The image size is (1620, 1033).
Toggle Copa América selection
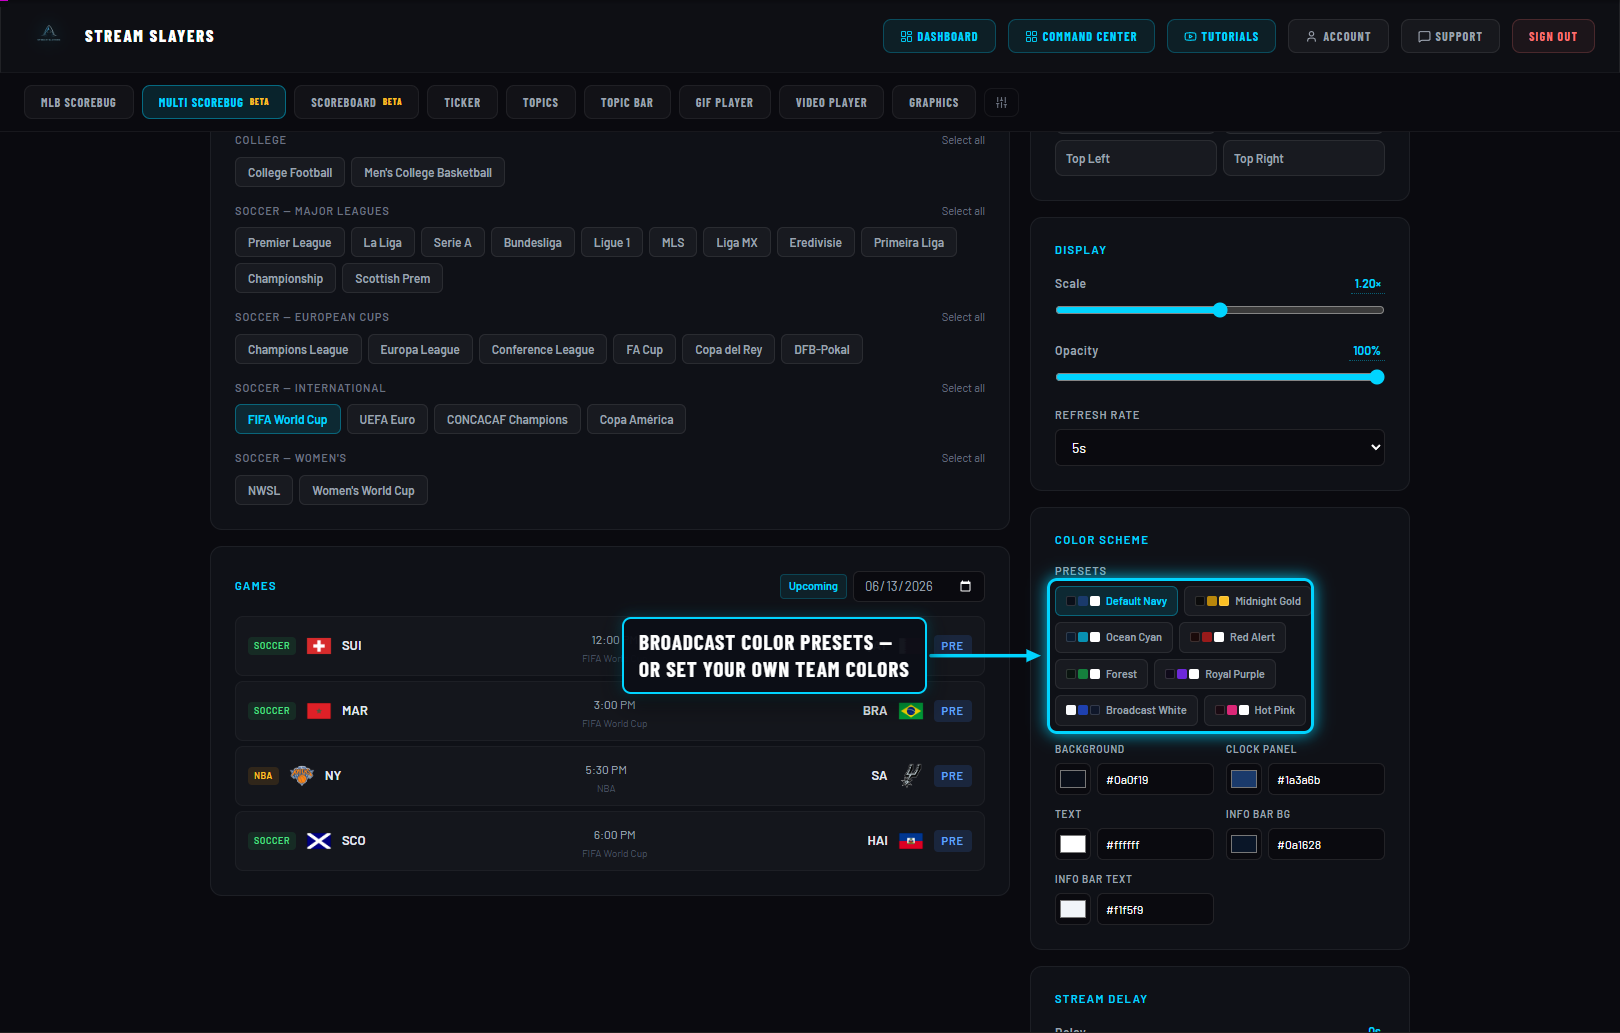[636, 420]
